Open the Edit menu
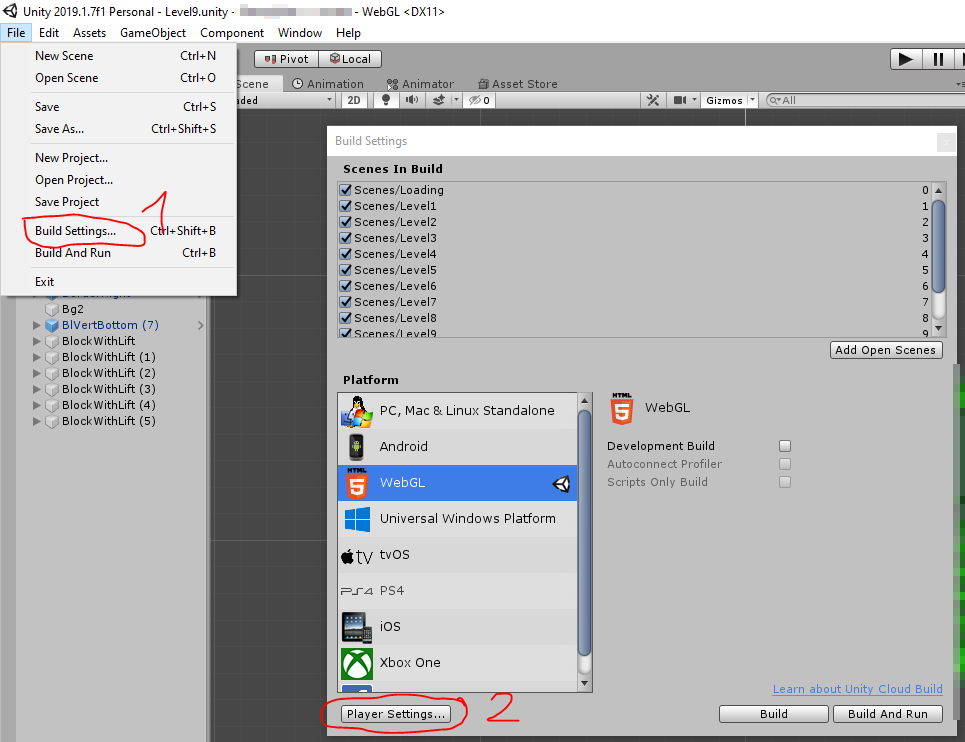 [49, 33]
